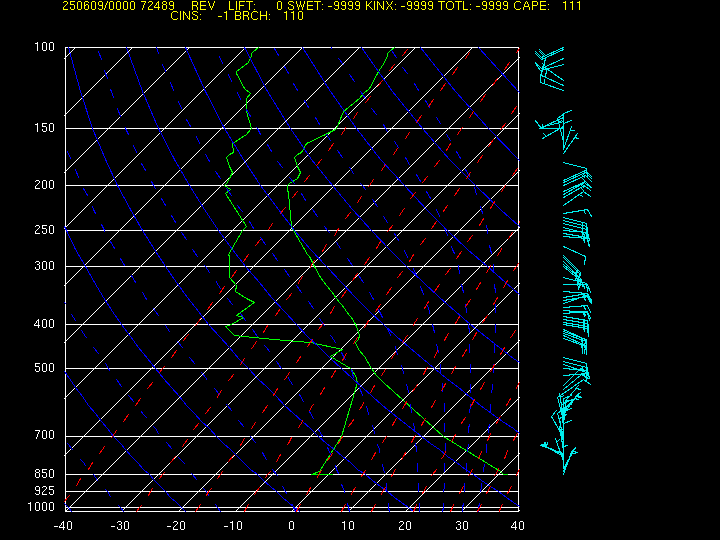This screenshot has height=540, width=720.
Task: Select the 20 temperature axis label
Action: tap(405, 526)
